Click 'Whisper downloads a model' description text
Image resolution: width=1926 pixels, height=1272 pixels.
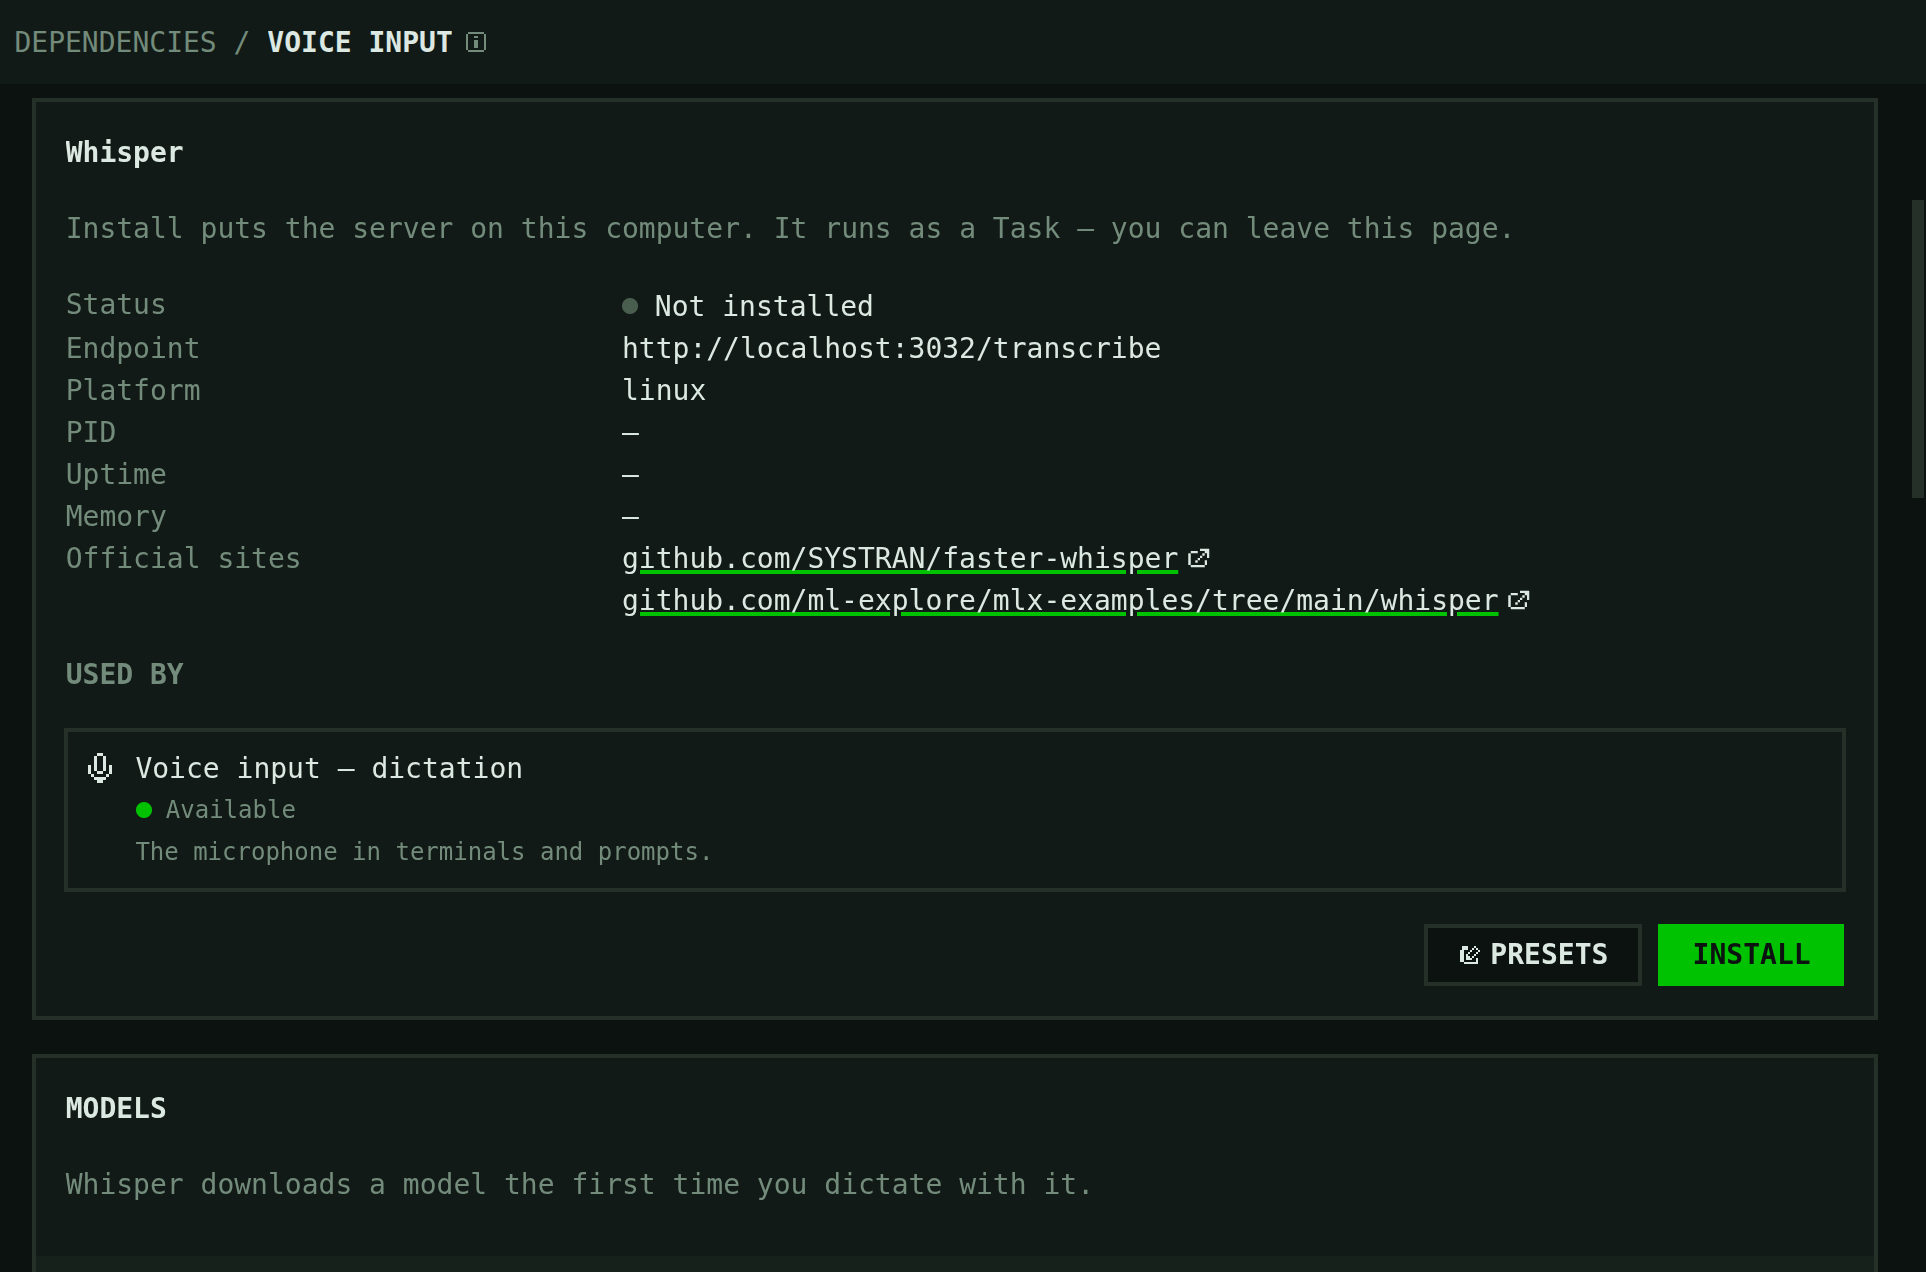pyautogui.click(x=578, y=1184)
